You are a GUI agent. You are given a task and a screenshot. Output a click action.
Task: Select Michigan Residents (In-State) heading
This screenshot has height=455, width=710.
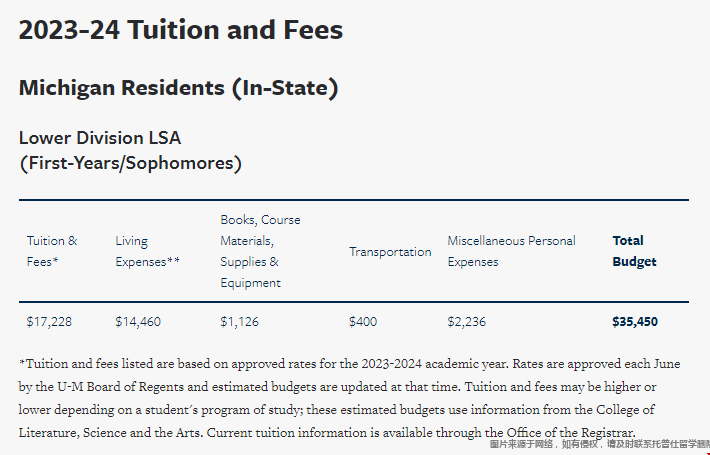point(178,88)
